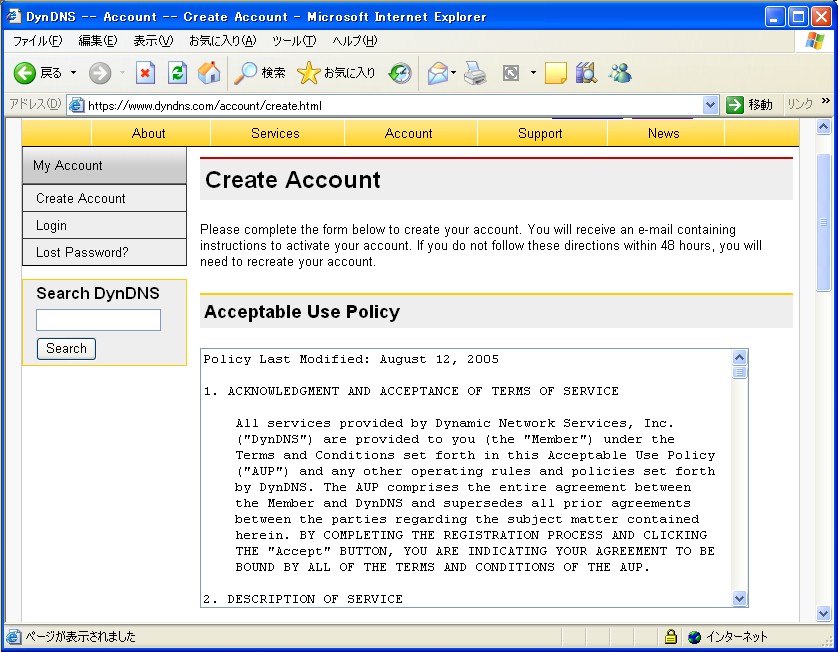This screenshot has width=838, height=652.
Task: Click the policy text box down scroll arrow
Action: 740,599
